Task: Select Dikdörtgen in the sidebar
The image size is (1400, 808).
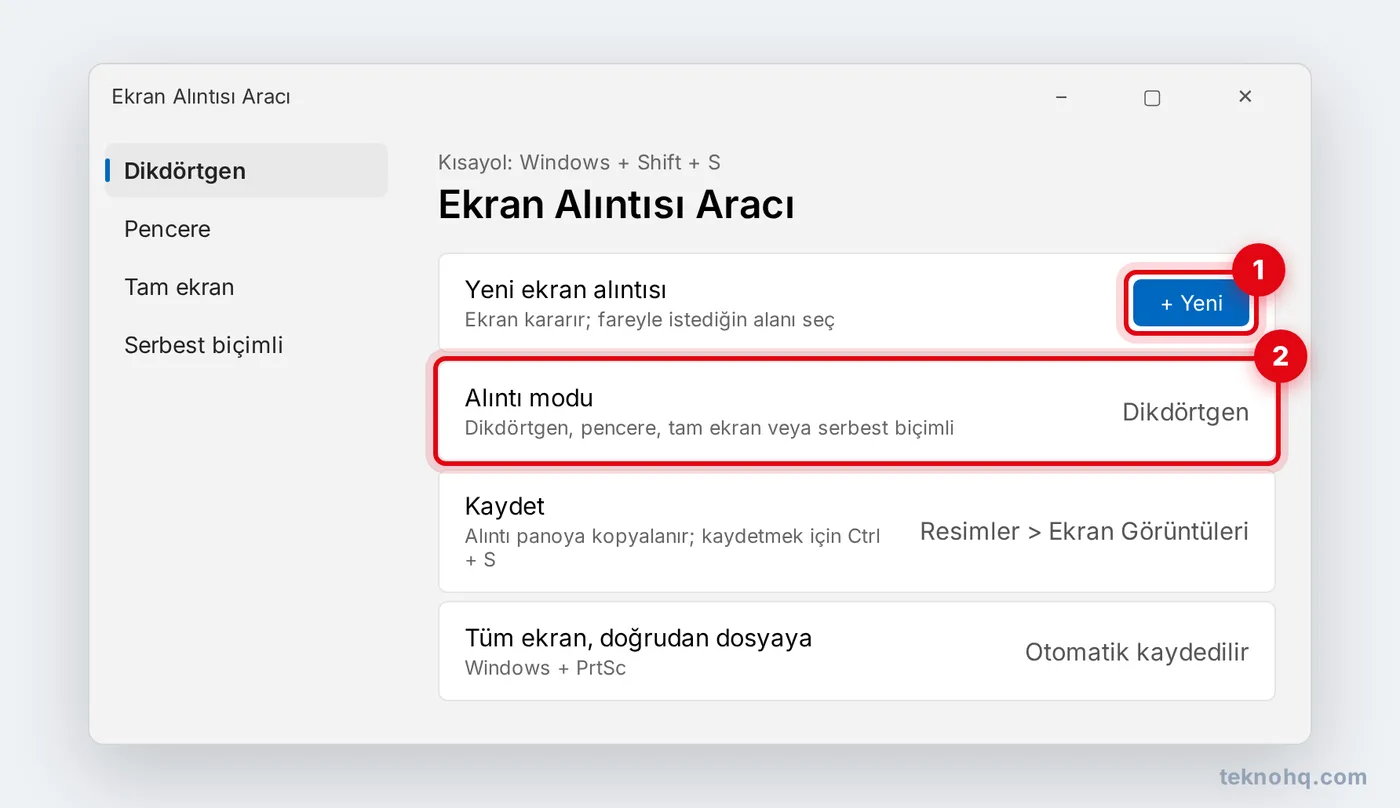Action: click(x=246, y=171)
